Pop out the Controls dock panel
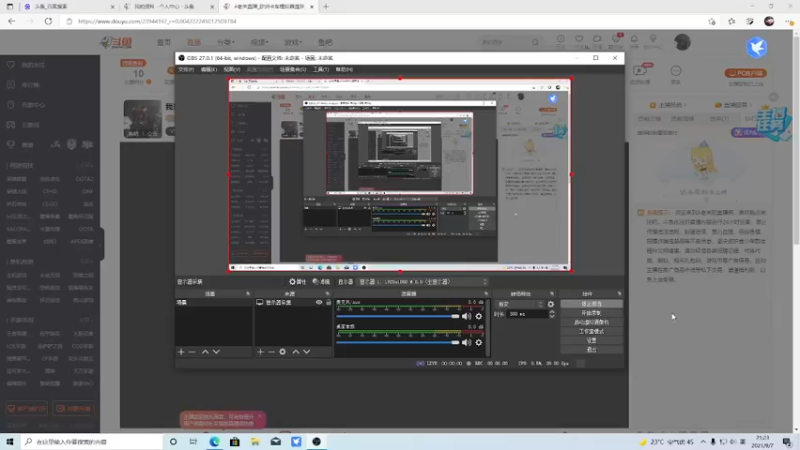 tap(619, 294)
